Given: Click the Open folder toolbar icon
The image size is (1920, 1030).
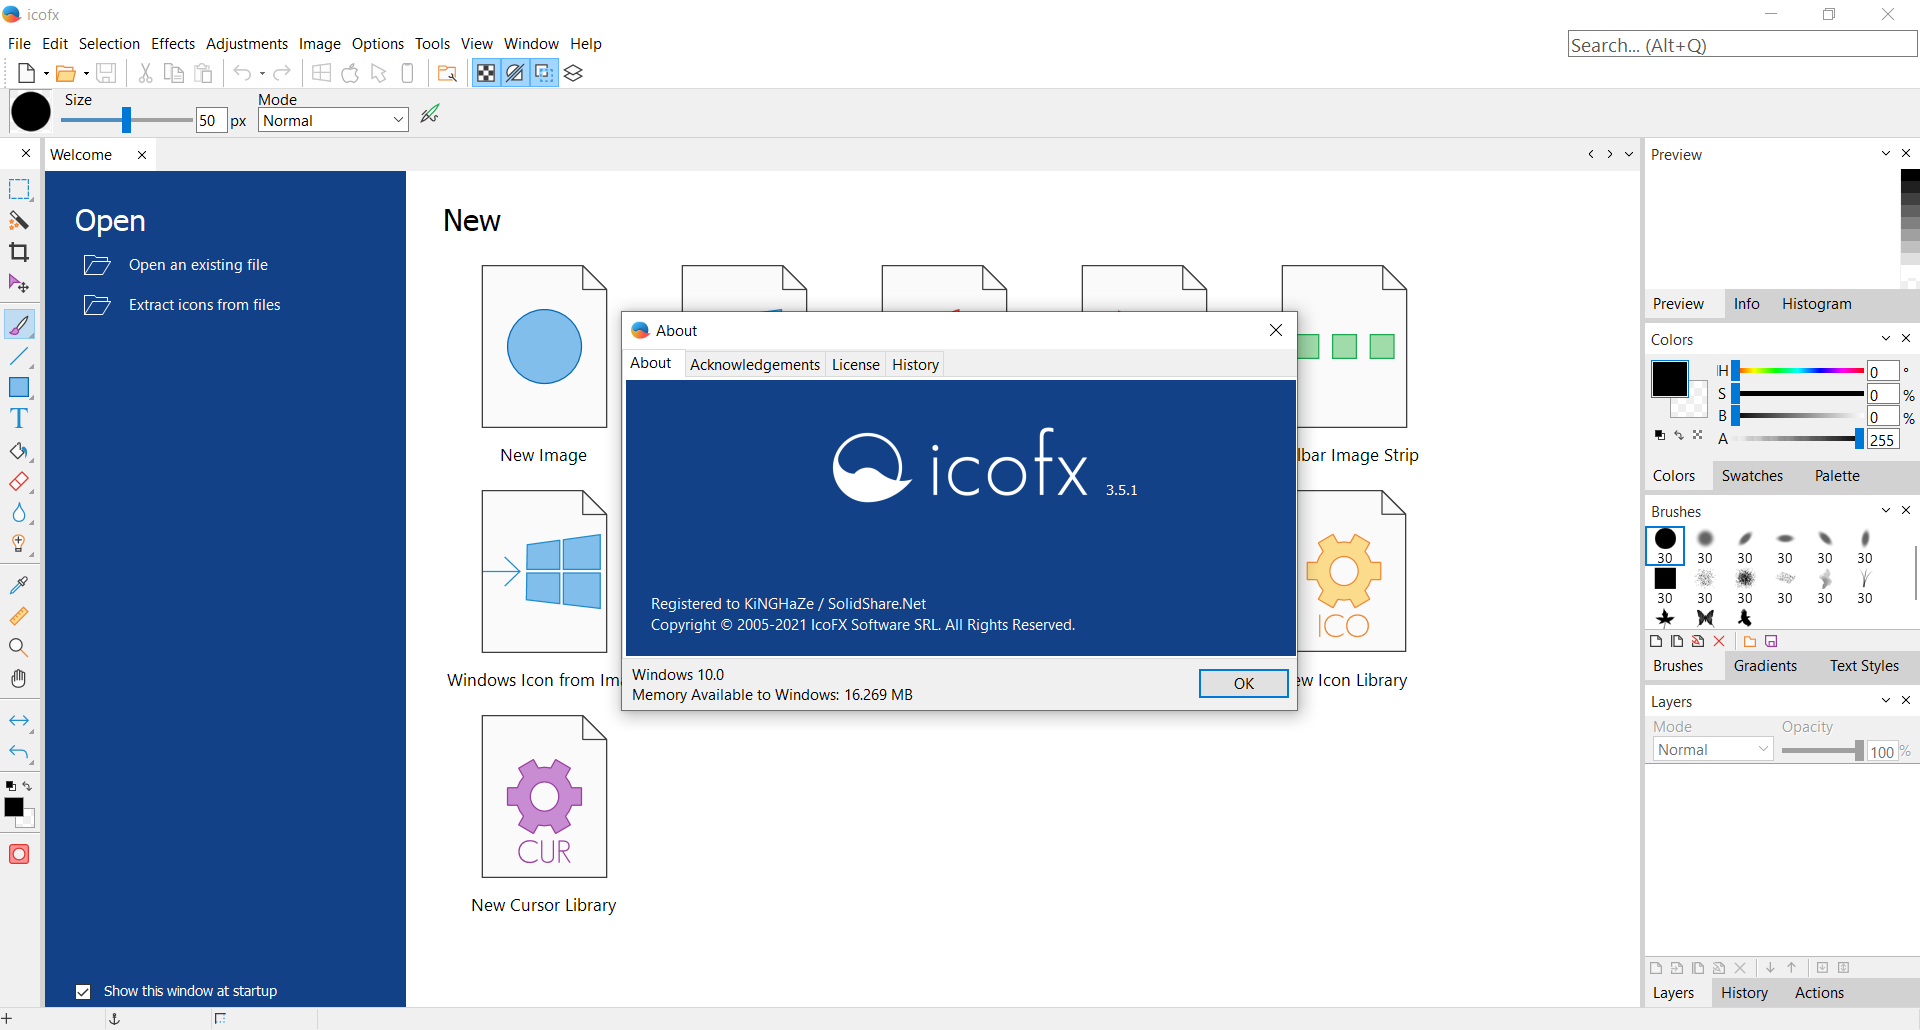Looking at the screenshot, I should point(66,73).
